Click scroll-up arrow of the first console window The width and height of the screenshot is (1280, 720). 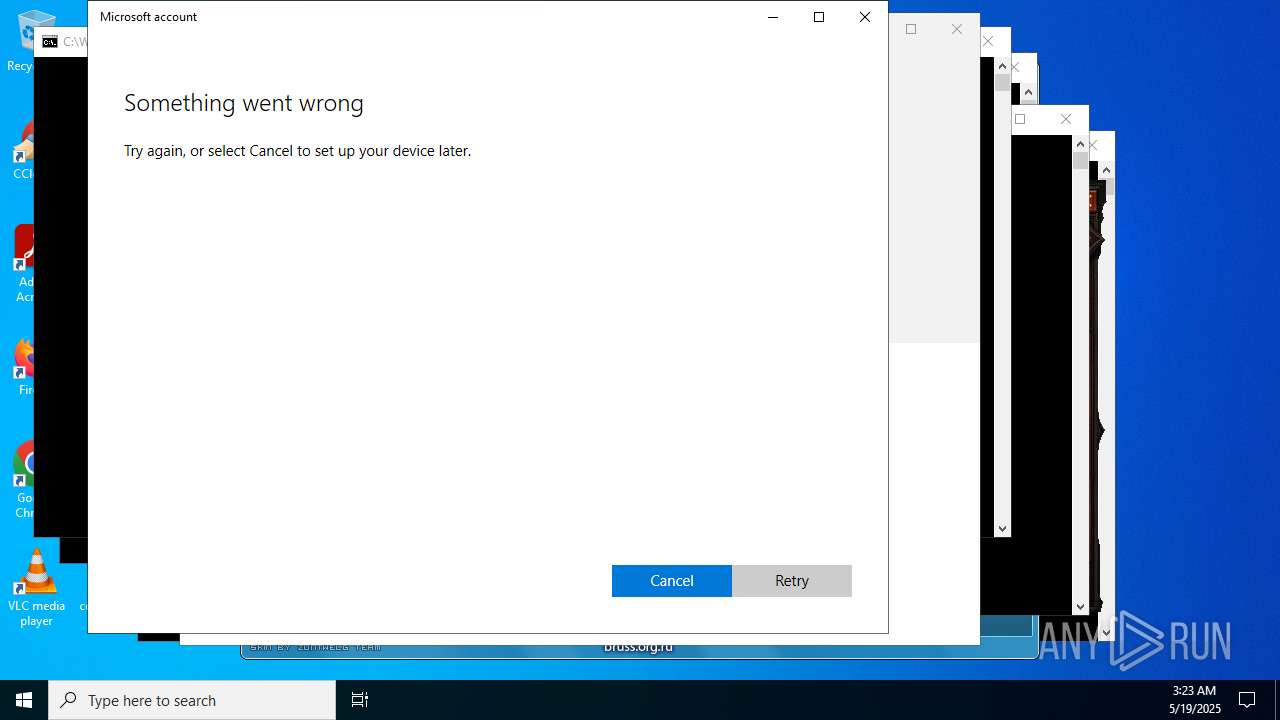(1002, 66)
